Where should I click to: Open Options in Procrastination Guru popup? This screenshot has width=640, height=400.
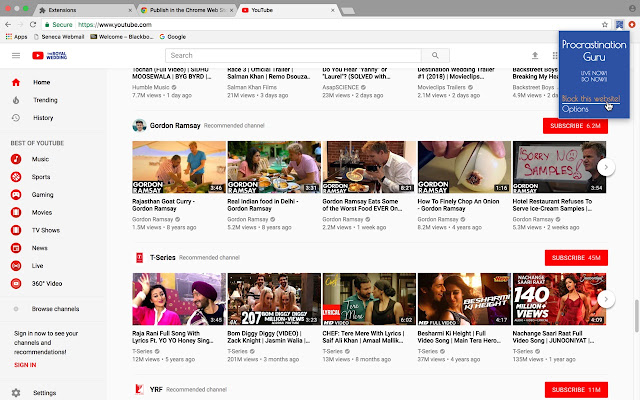click(575, 109)
